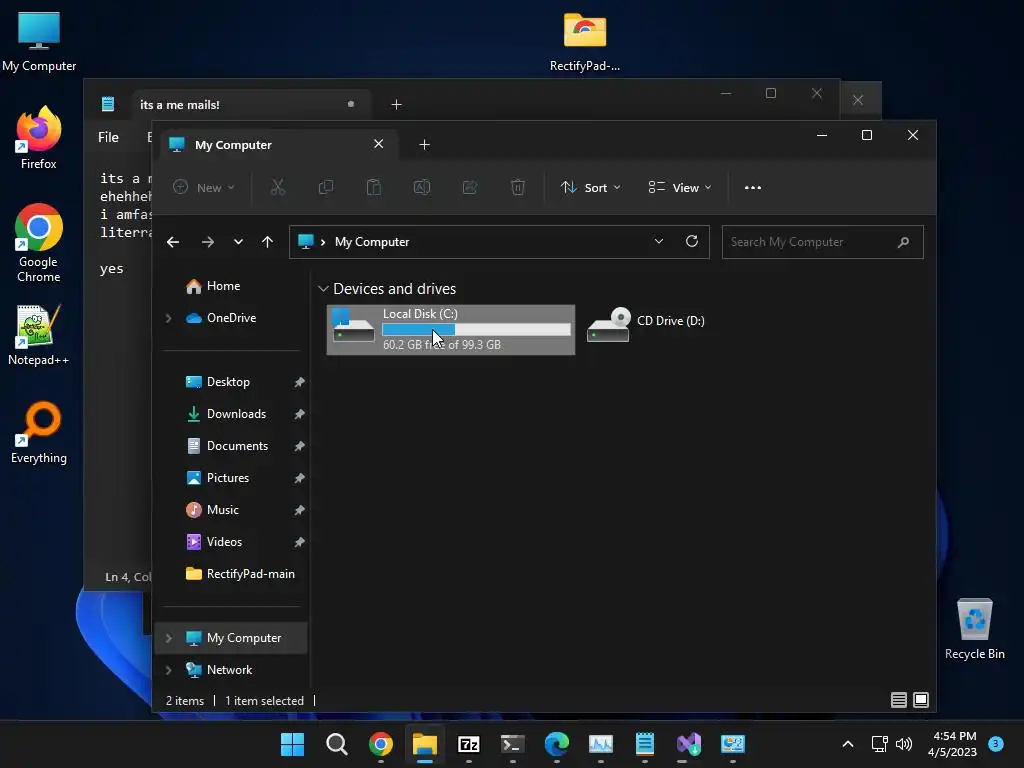Click the My Computer address bar path
This screenshot has height=768, width=1024.
pos(372,242)
